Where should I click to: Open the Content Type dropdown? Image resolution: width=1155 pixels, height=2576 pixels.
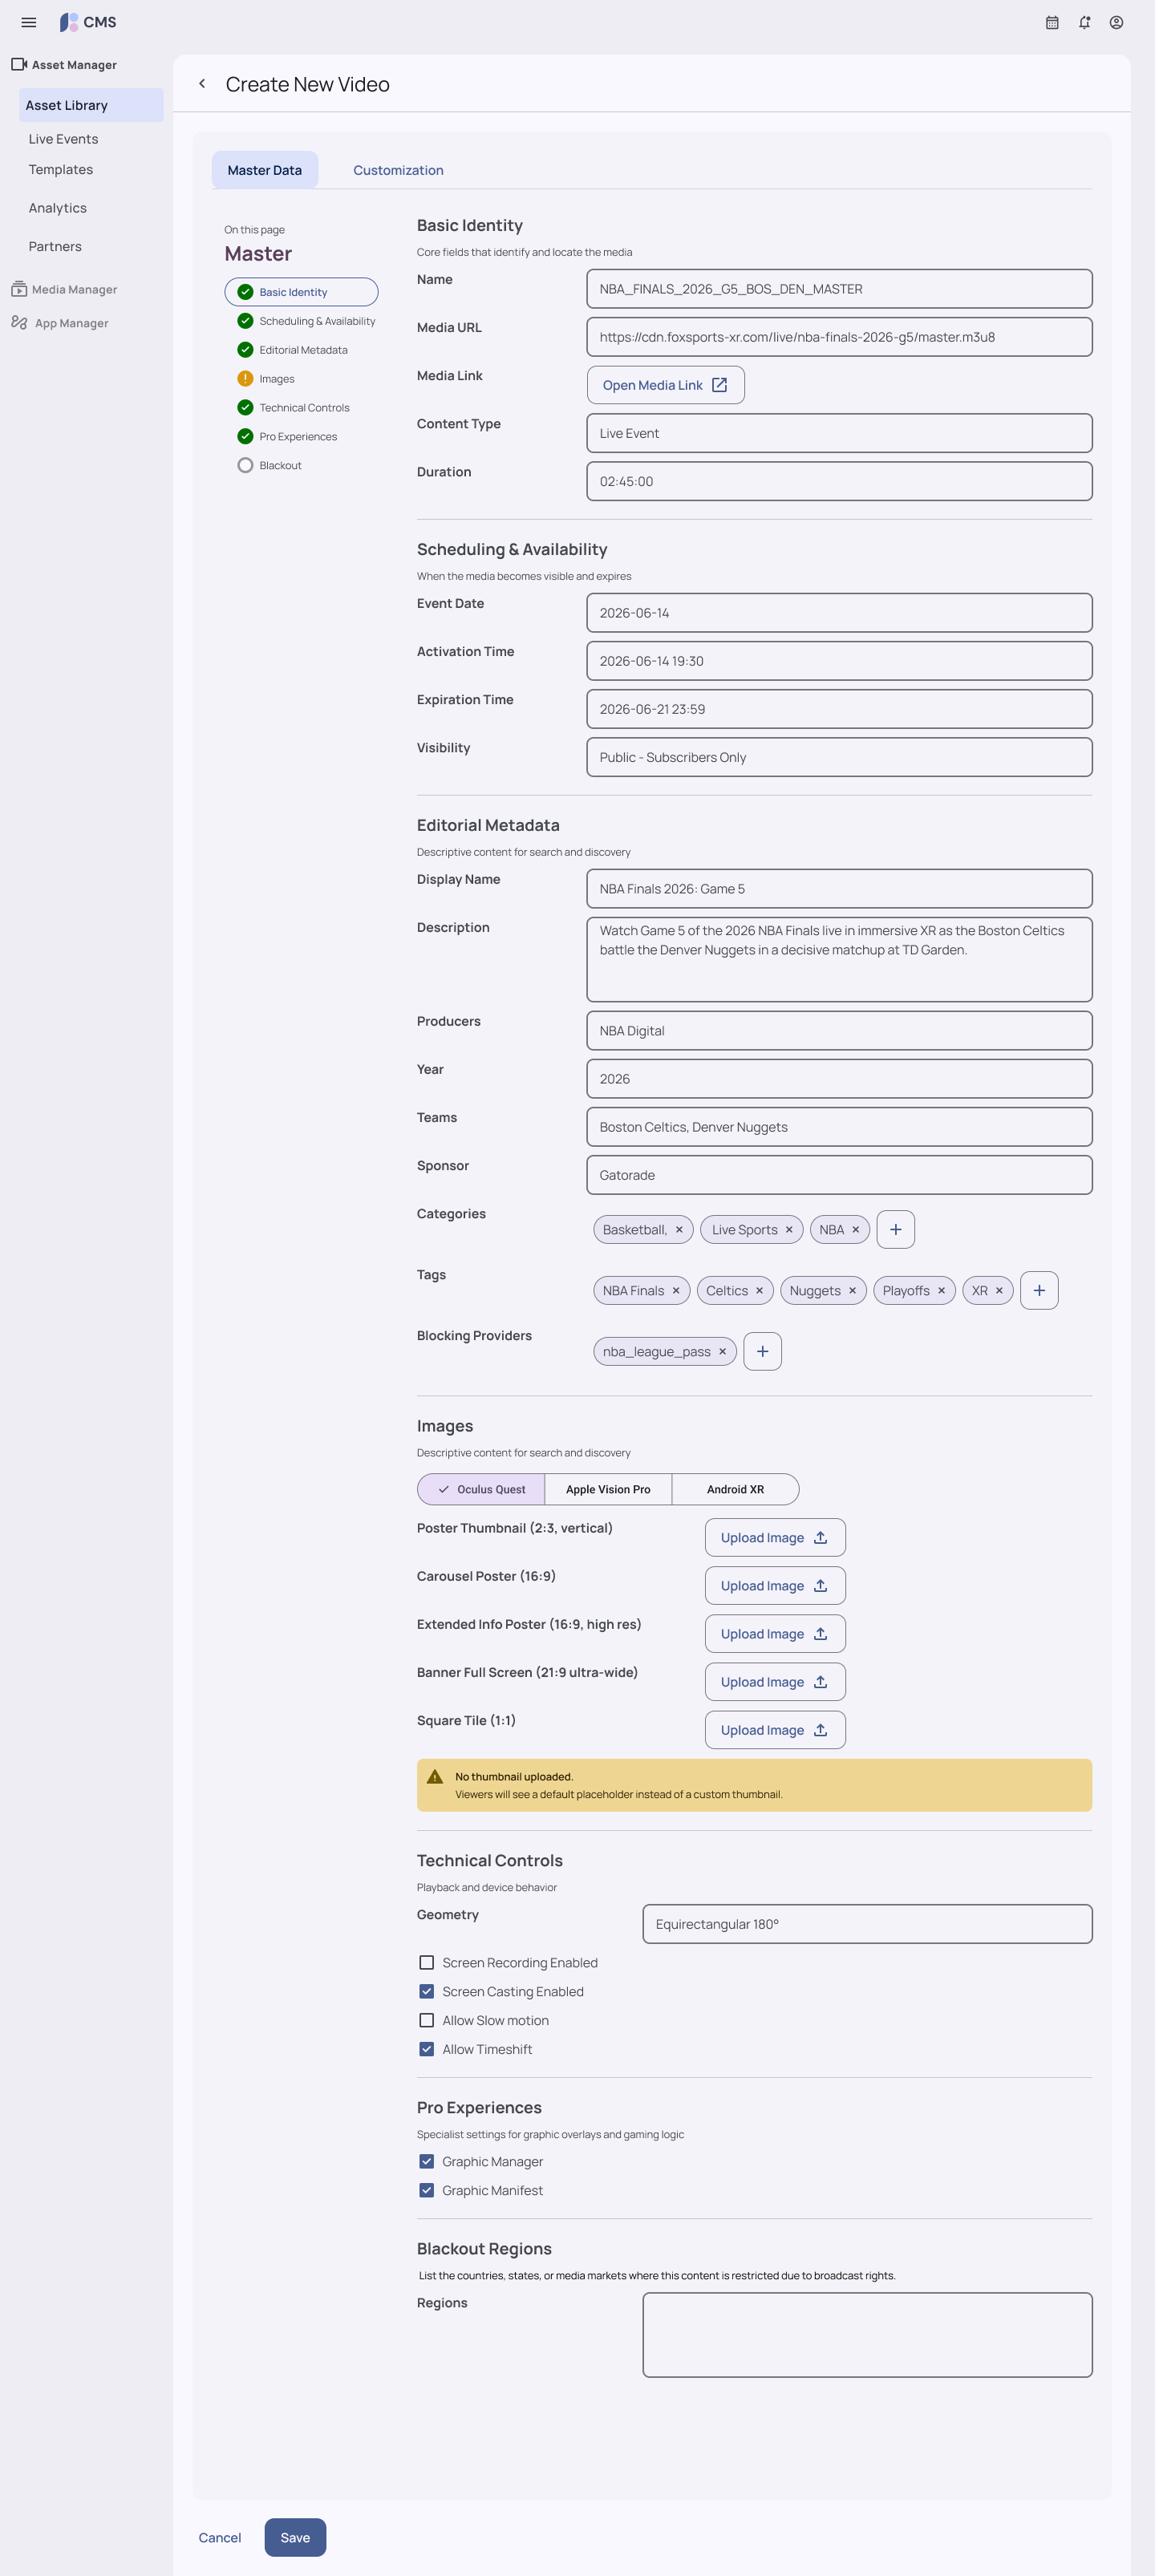pos(839,433)
